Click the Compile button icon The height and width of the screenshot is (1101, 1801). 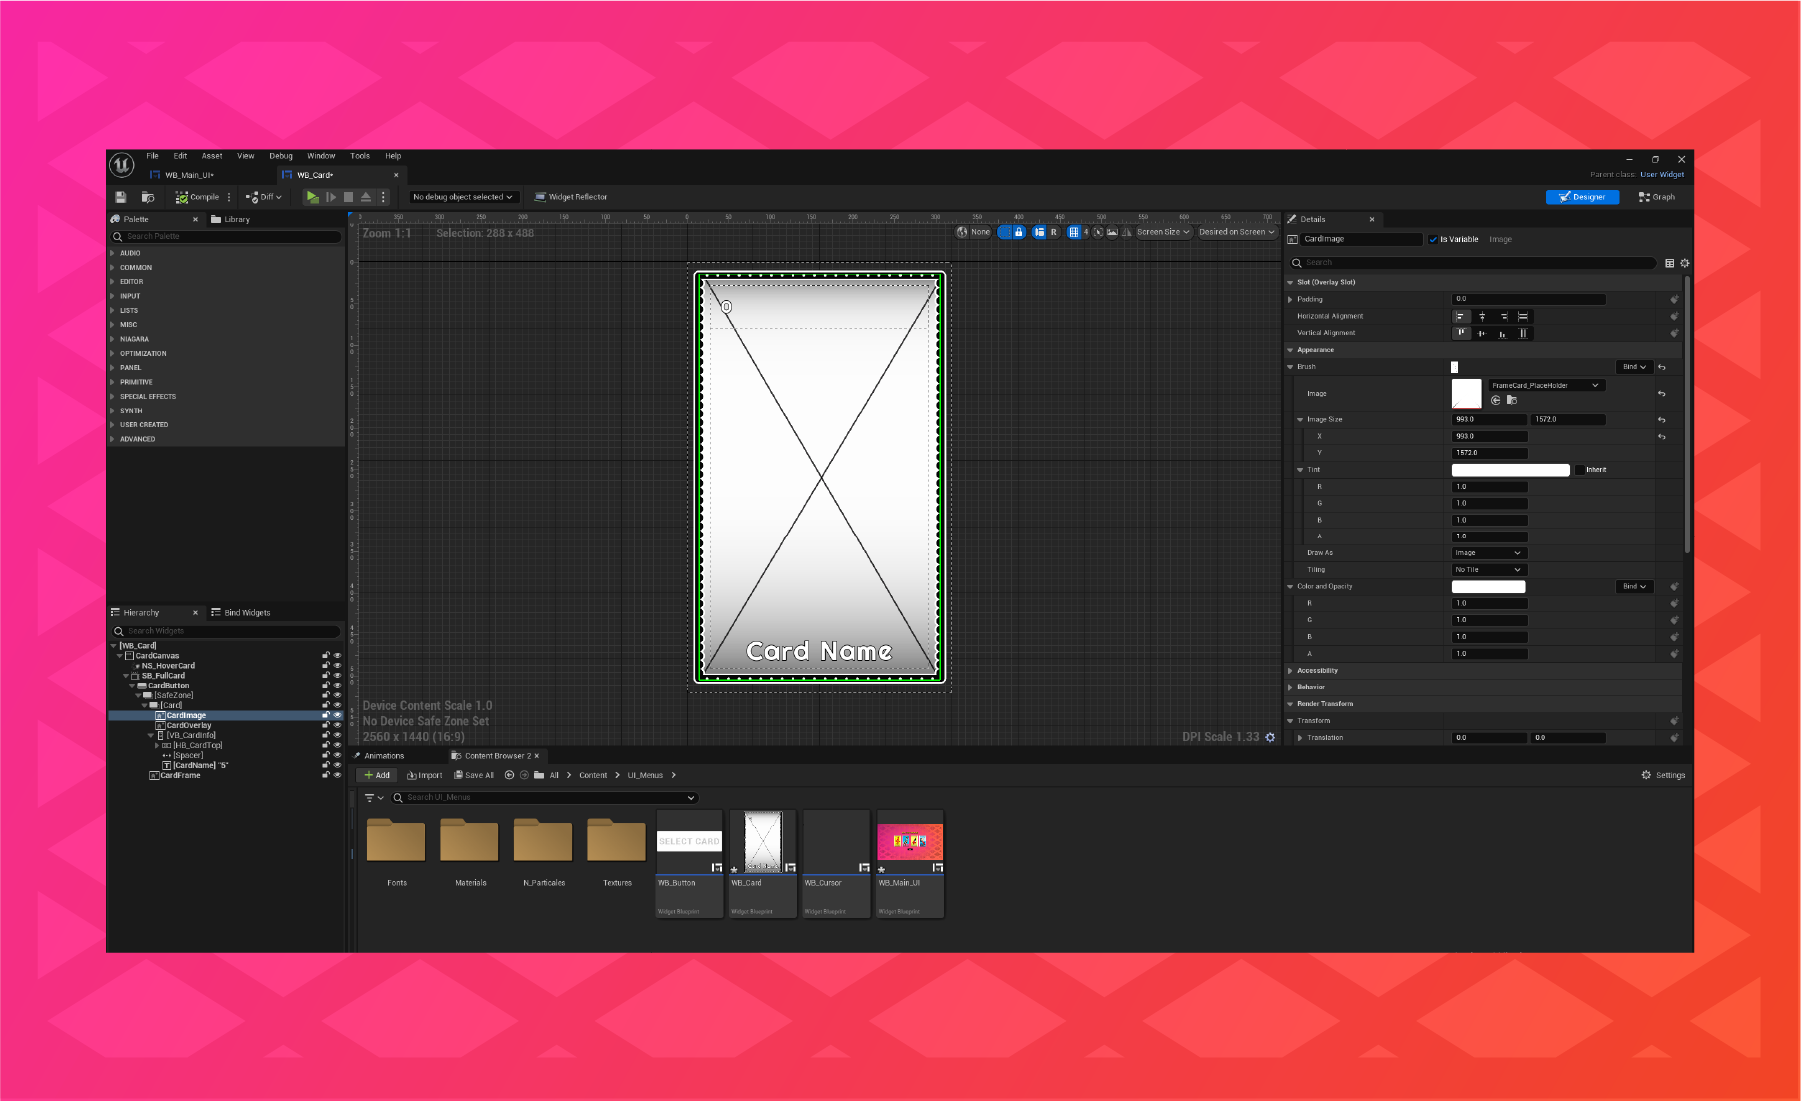[x=181, y=197]
